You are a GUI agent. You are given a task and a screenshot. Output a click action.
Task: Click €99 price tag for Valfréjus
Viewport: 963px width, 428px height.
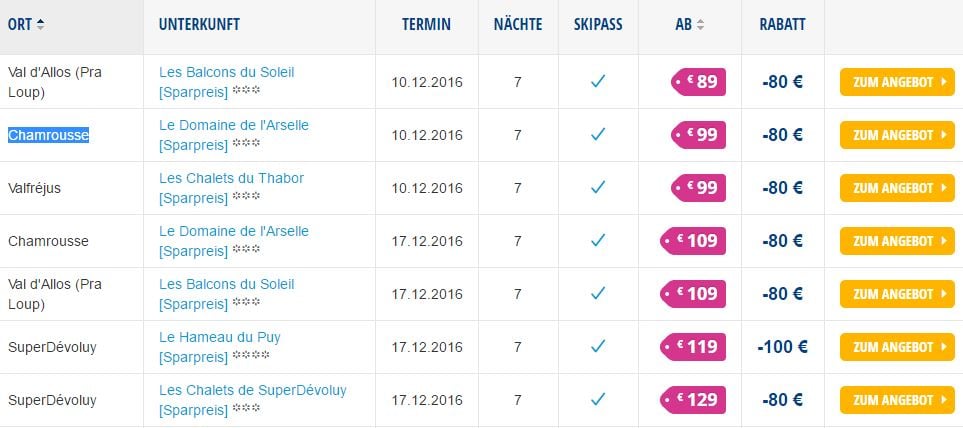698,188
